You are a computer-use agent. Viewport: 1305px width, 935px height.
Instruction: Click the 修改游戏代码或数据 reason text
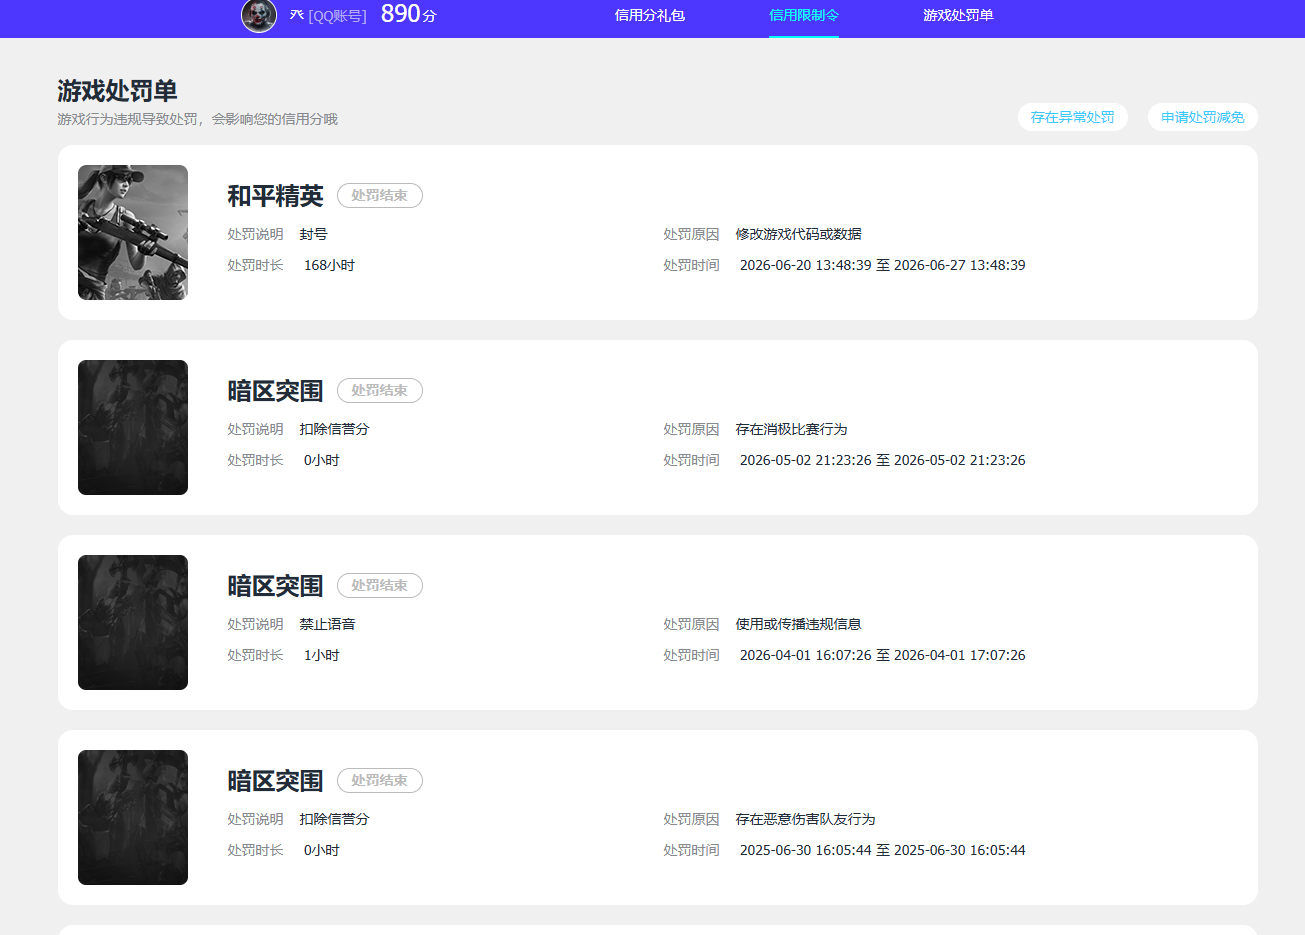[x=798, y=234]
